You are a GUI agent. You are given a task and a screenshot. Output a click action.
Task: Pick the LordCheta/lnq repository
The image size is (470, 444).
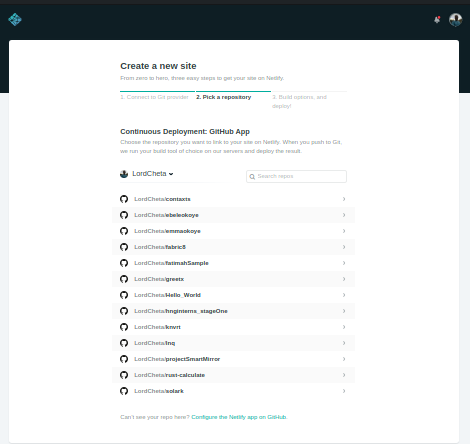coord(233,343)
